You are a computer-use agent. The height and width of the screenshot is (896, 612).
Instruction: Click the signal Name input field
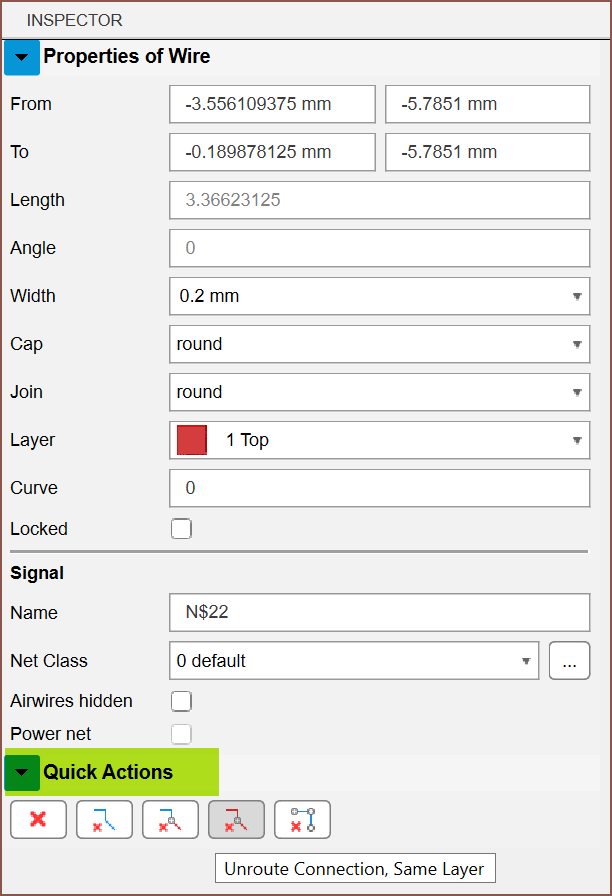379,613
